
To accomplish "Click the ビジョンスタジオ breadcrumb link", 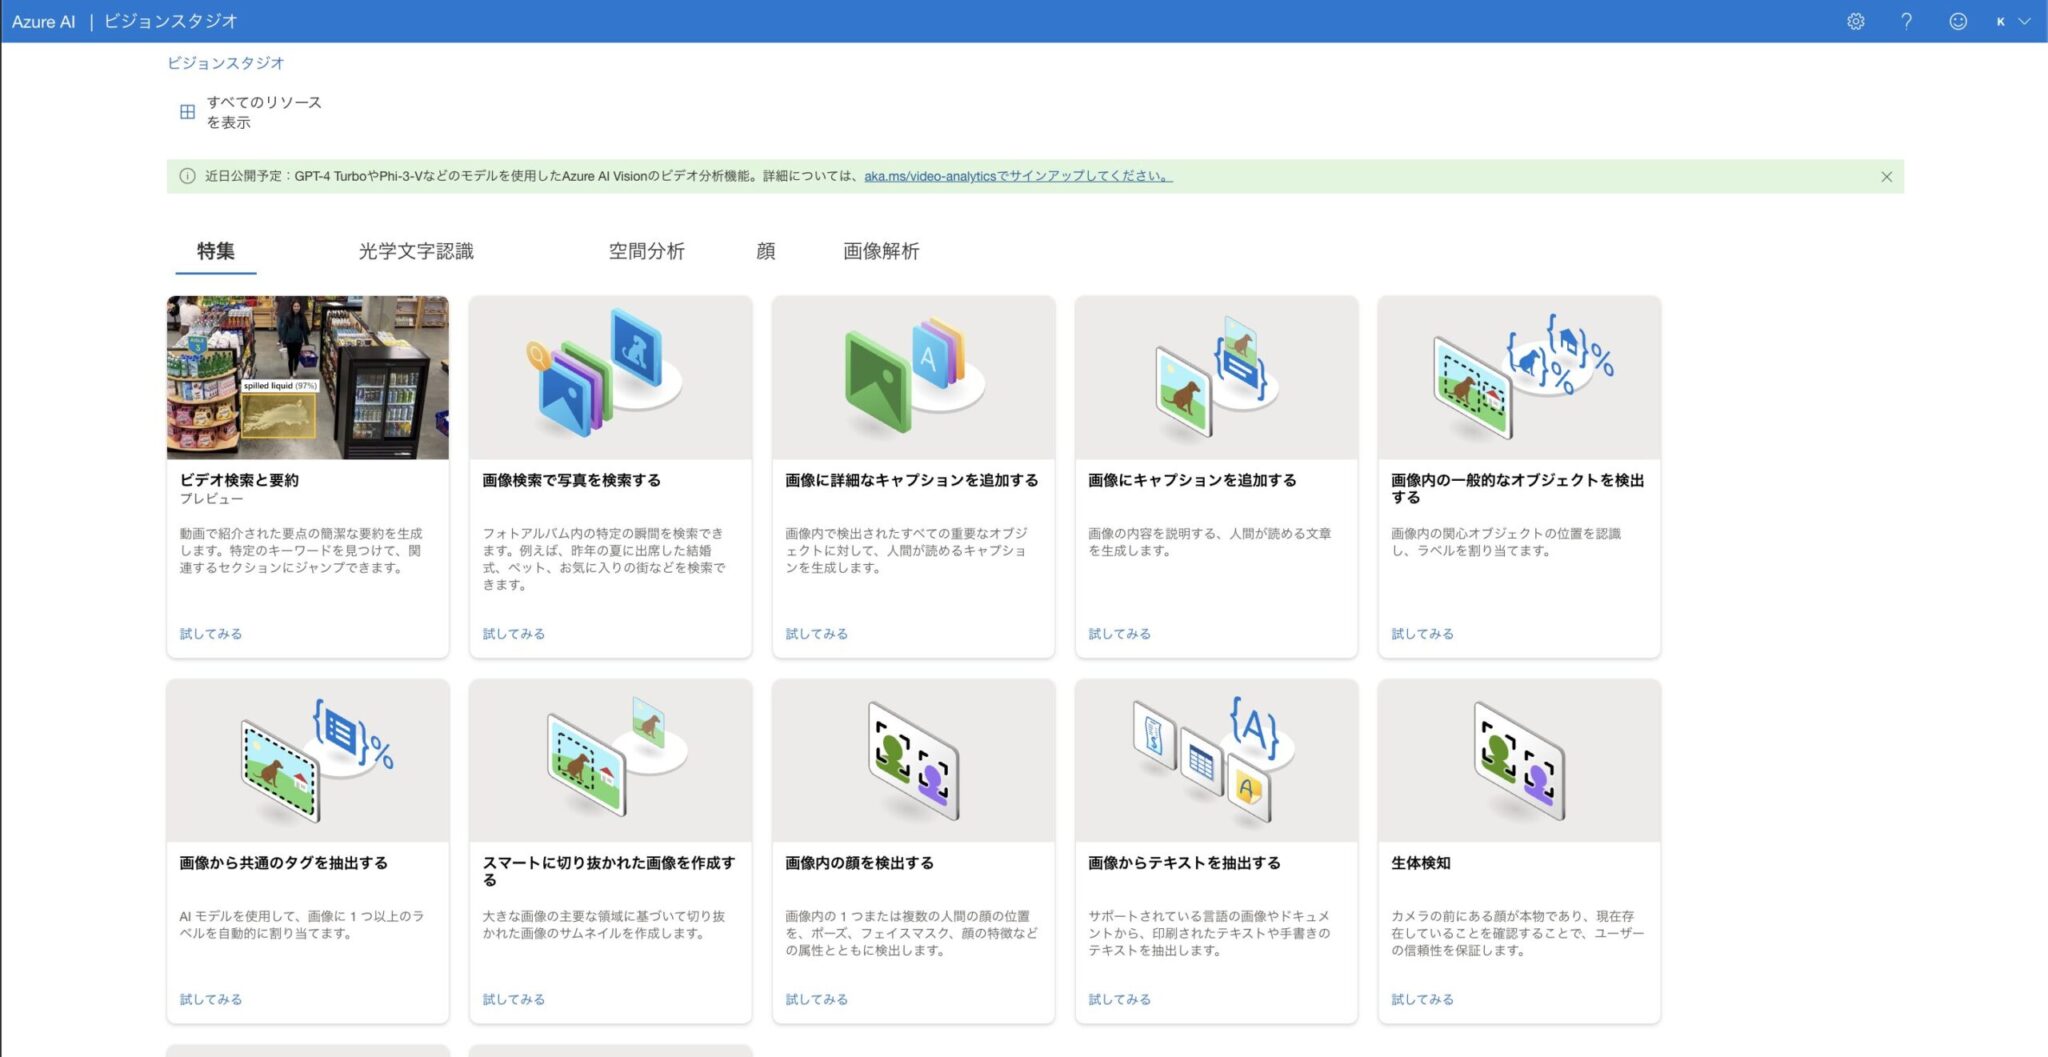I will [225, 63].
